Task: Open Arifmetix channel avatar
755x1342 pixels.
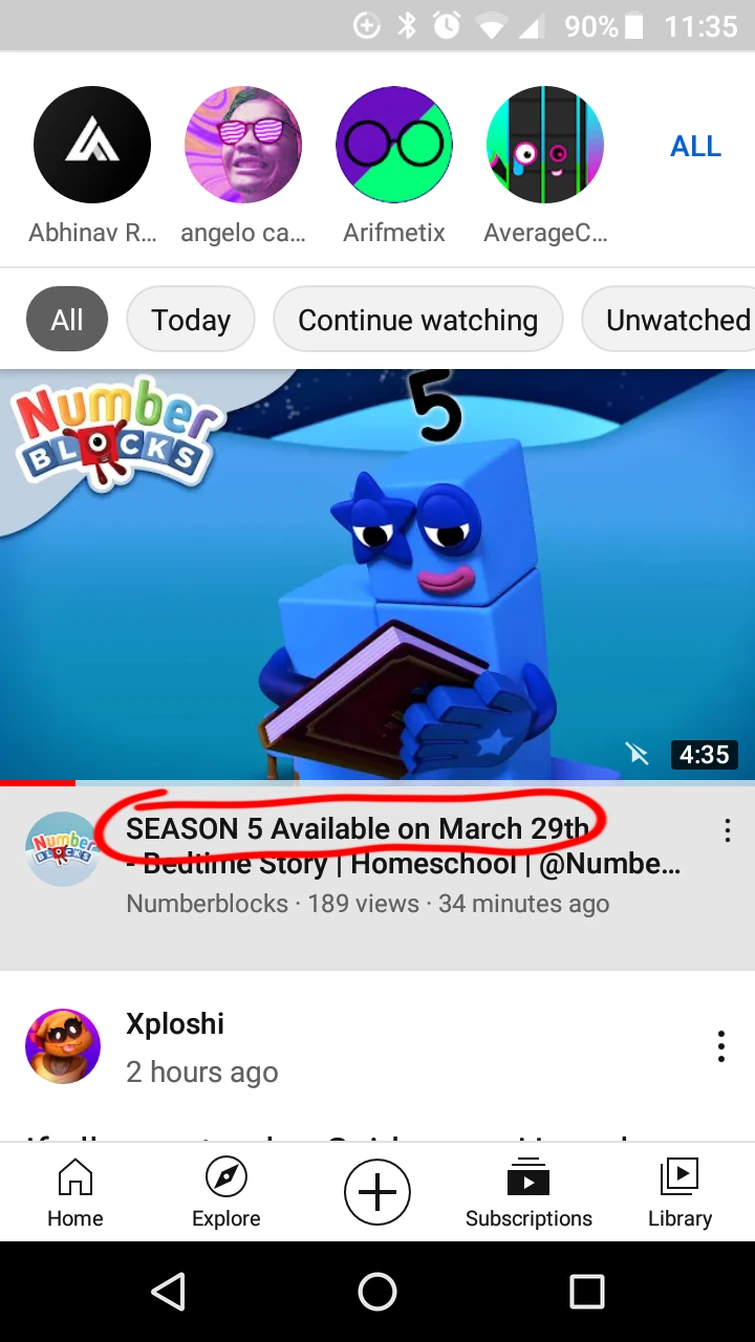Action: point(394,145)
